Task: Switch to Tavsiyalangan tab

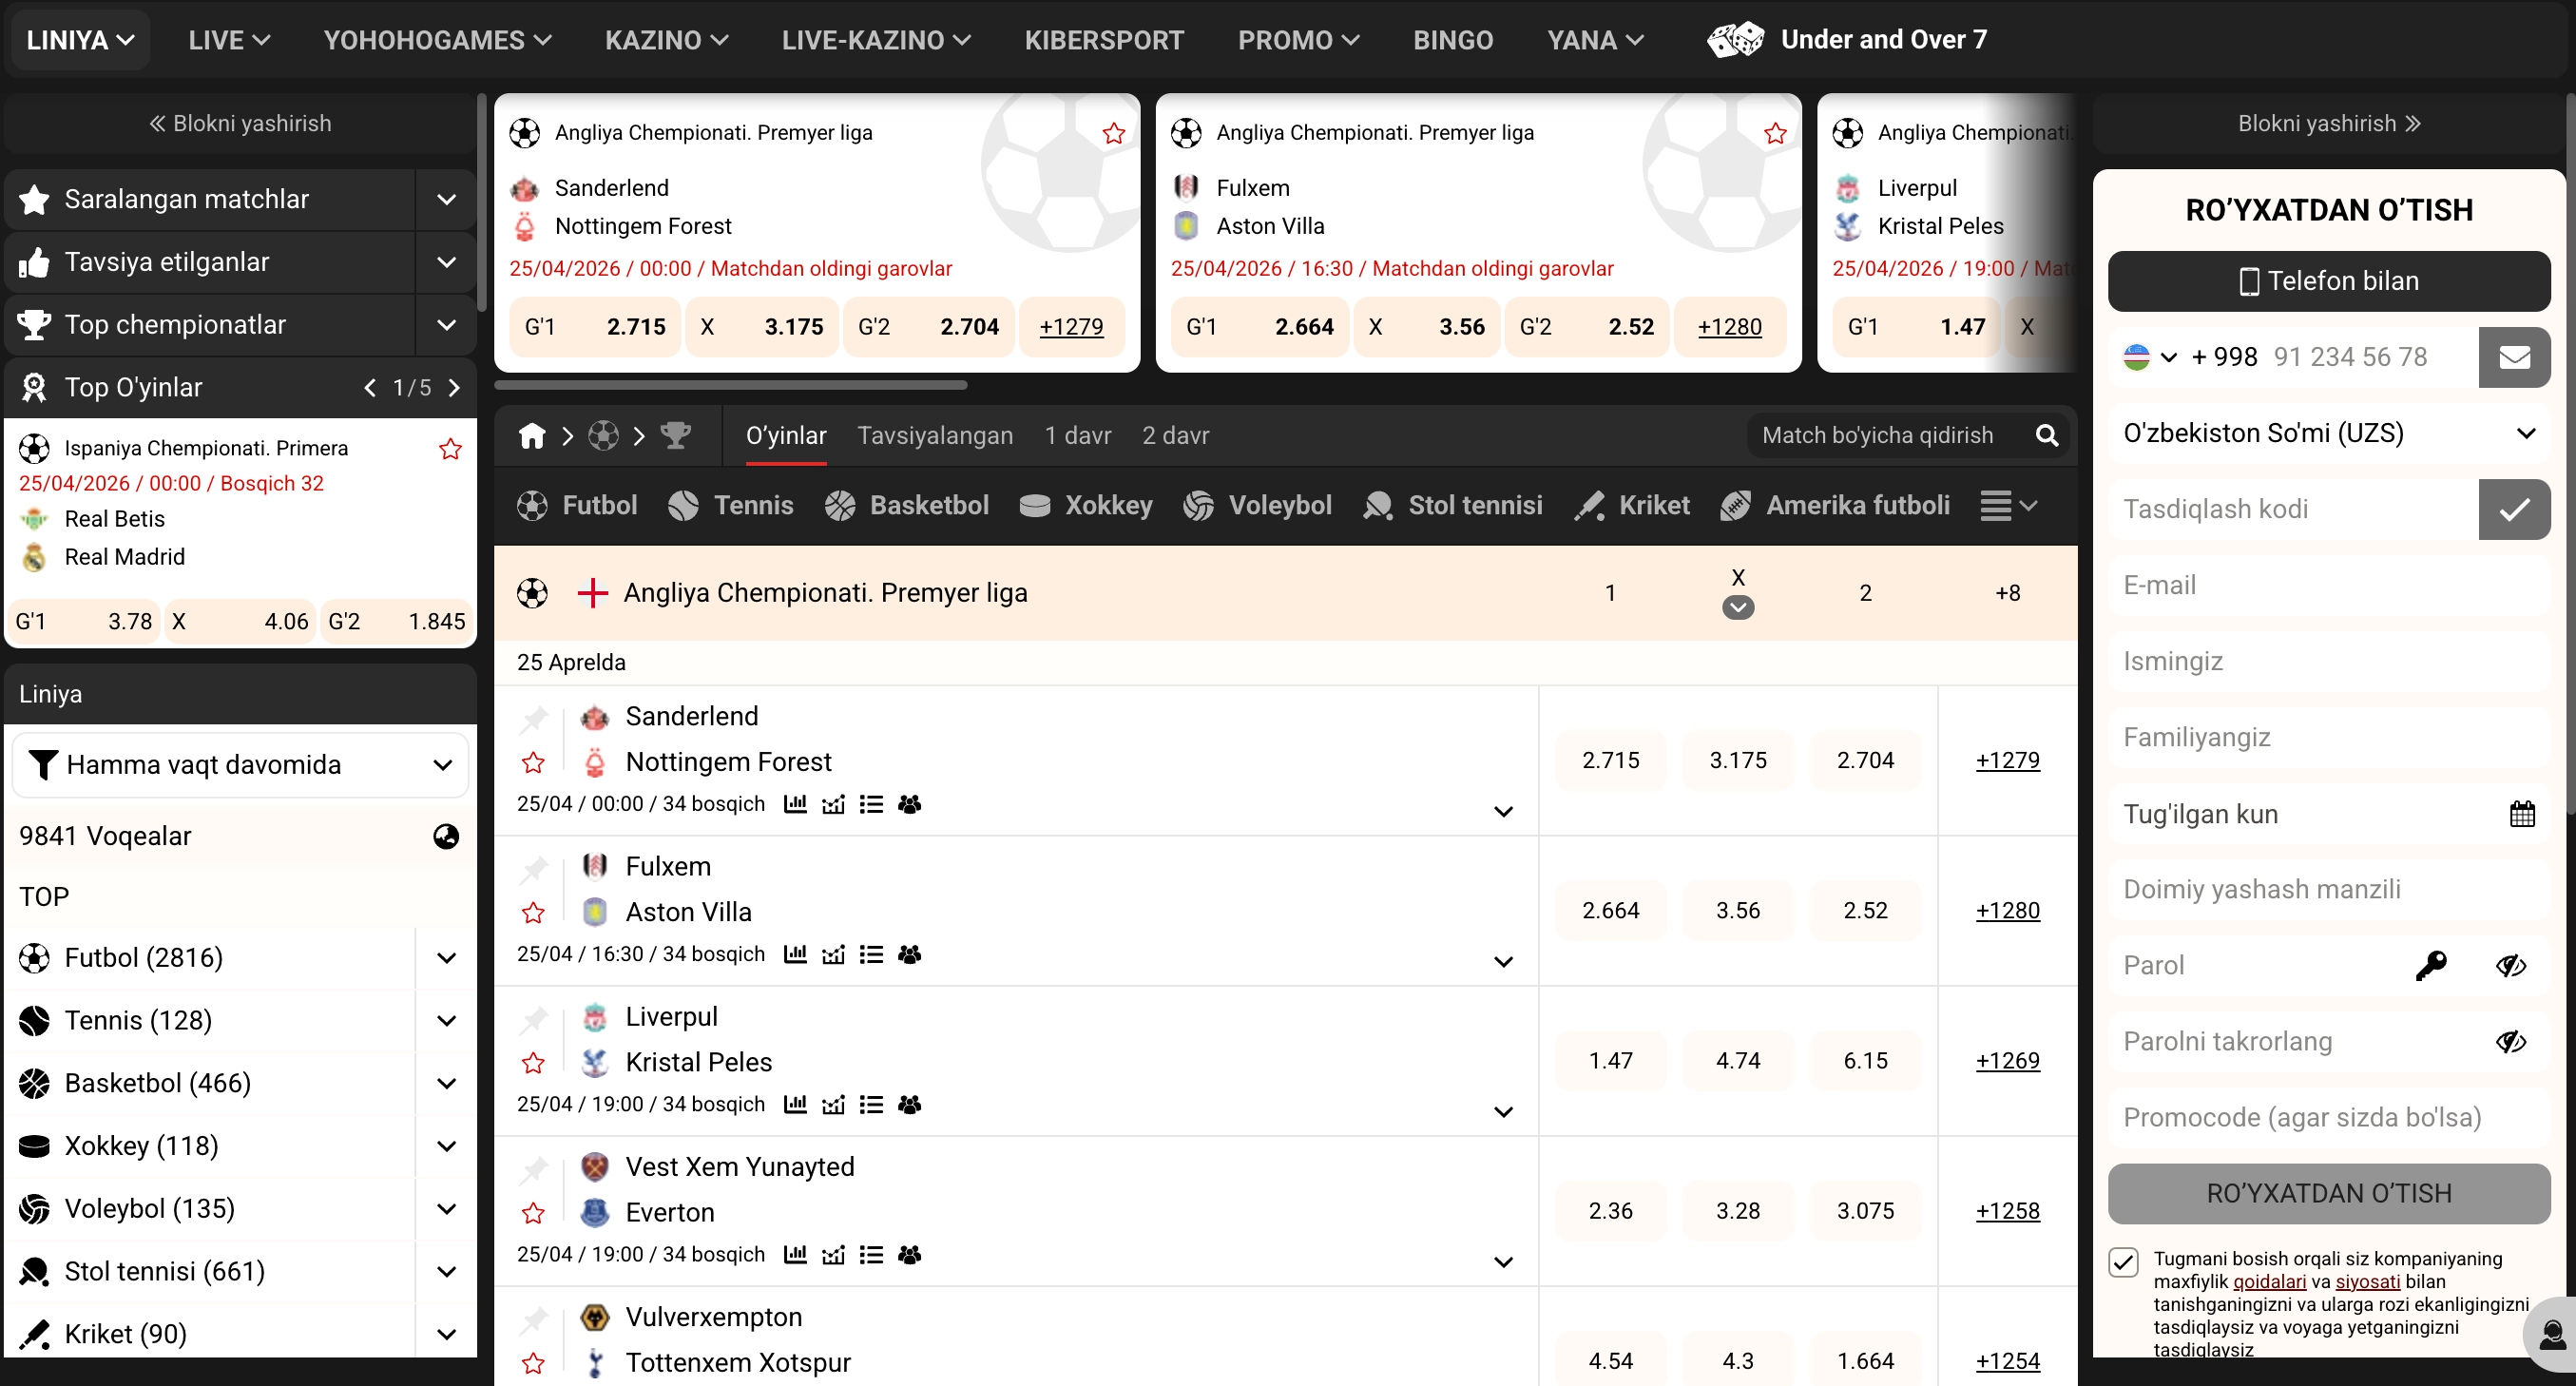Action: point(935,436)
